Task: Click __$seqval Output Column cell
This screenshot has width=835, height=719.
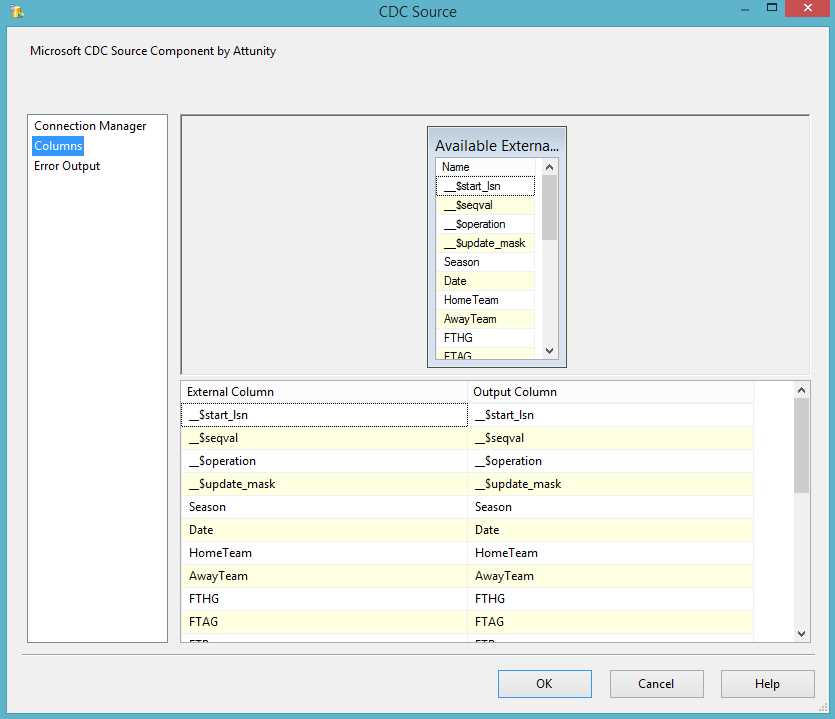Action: pyautogui.click(x=610, y=438)
